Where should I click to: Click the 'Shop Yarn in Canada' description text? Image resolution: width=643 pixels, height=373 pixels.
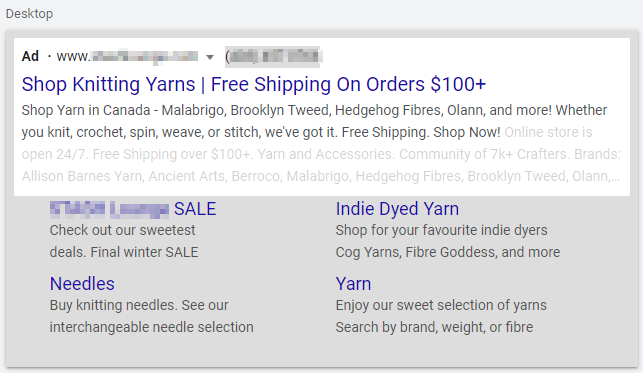click(x=86, y=110)
